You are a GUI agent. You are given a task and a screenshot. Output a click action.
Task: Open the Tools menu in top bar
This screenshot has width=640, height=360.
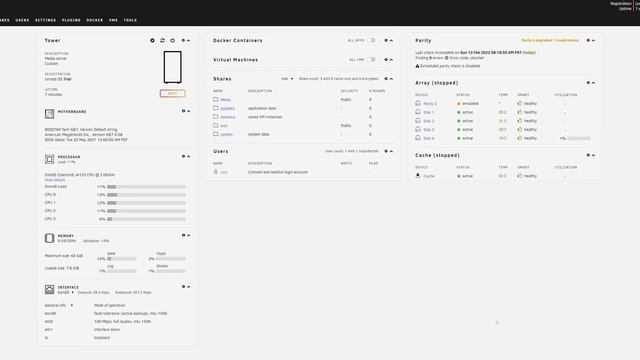point(130,20)
